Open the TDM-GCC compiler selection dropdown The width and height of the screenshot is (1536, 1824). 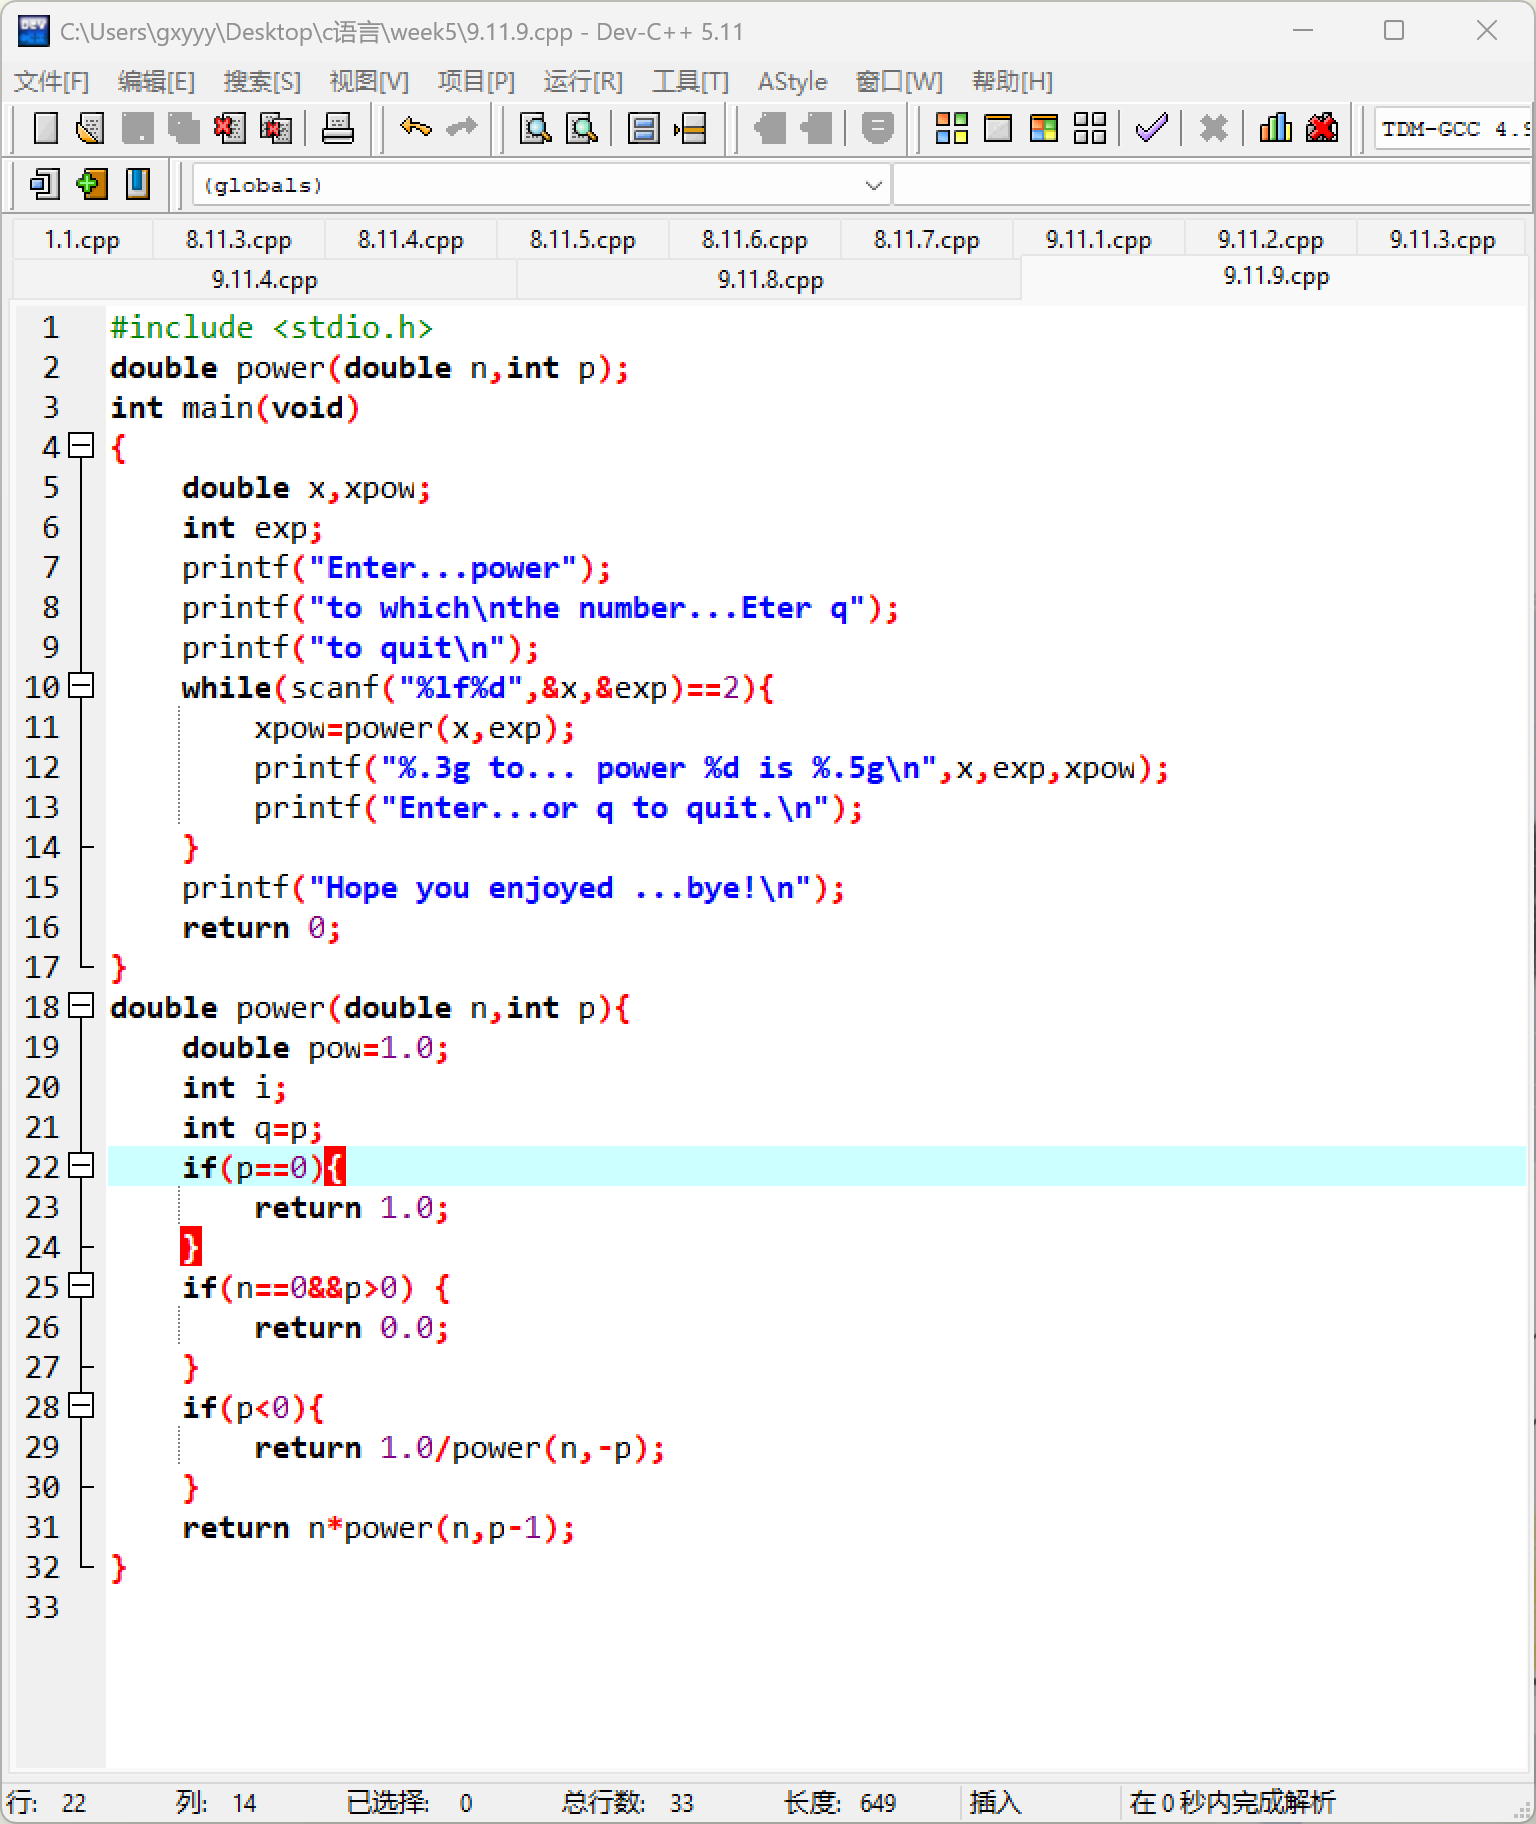tap(1453, 129)
